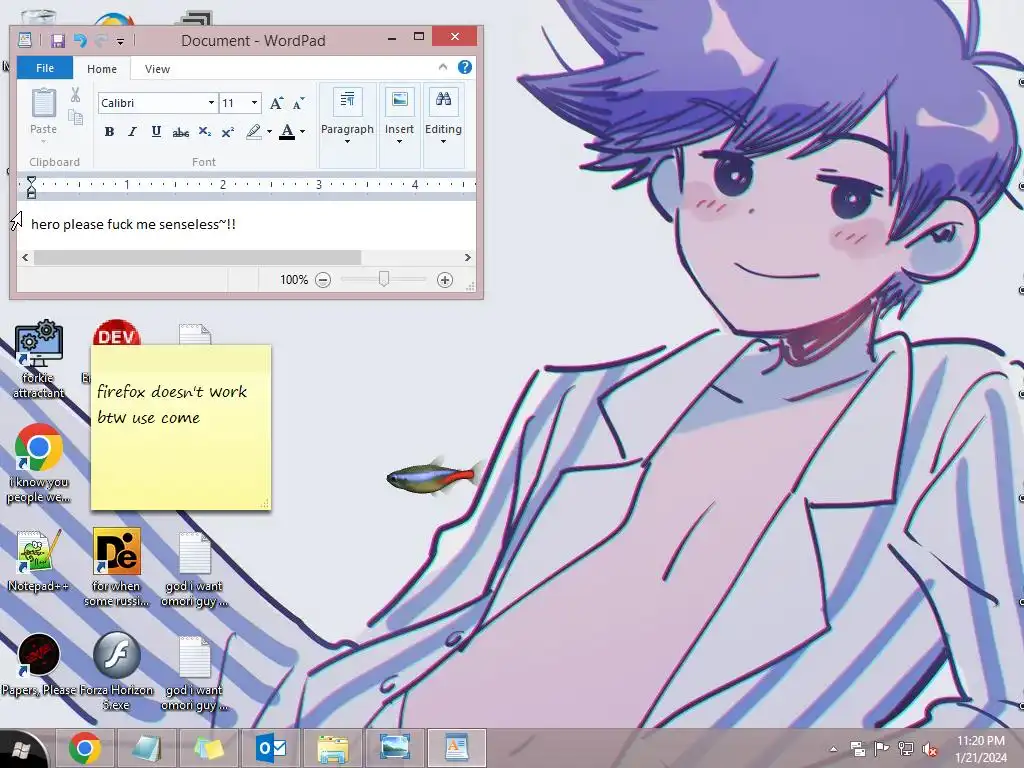Open the Notepad taskbar button
1024x768 pixels.
(x=146, y=748)
